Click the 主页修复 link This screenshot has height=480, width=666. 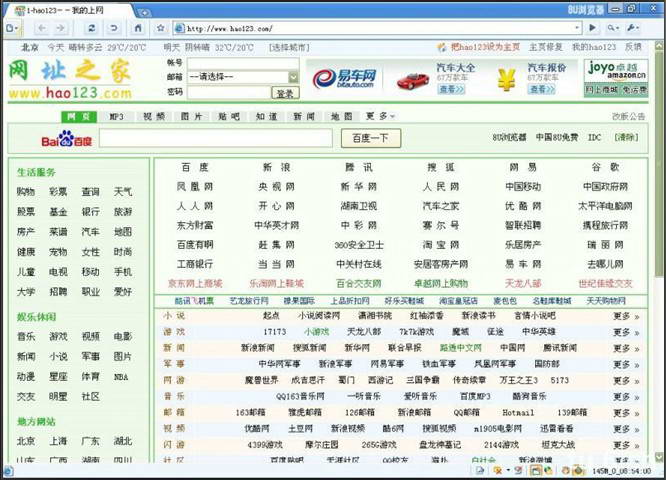point(546,47)
